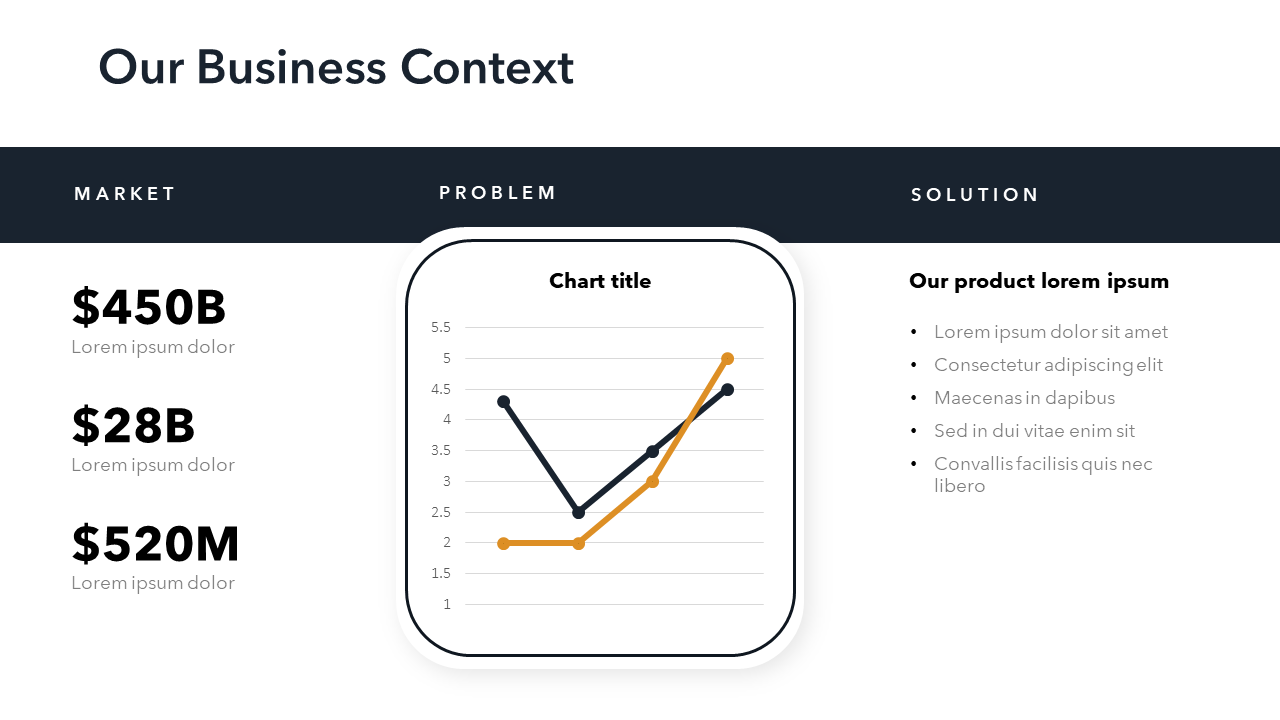Select the caption under $520M
This screenshot has height=720, width=1280.
tap(153, 583)
